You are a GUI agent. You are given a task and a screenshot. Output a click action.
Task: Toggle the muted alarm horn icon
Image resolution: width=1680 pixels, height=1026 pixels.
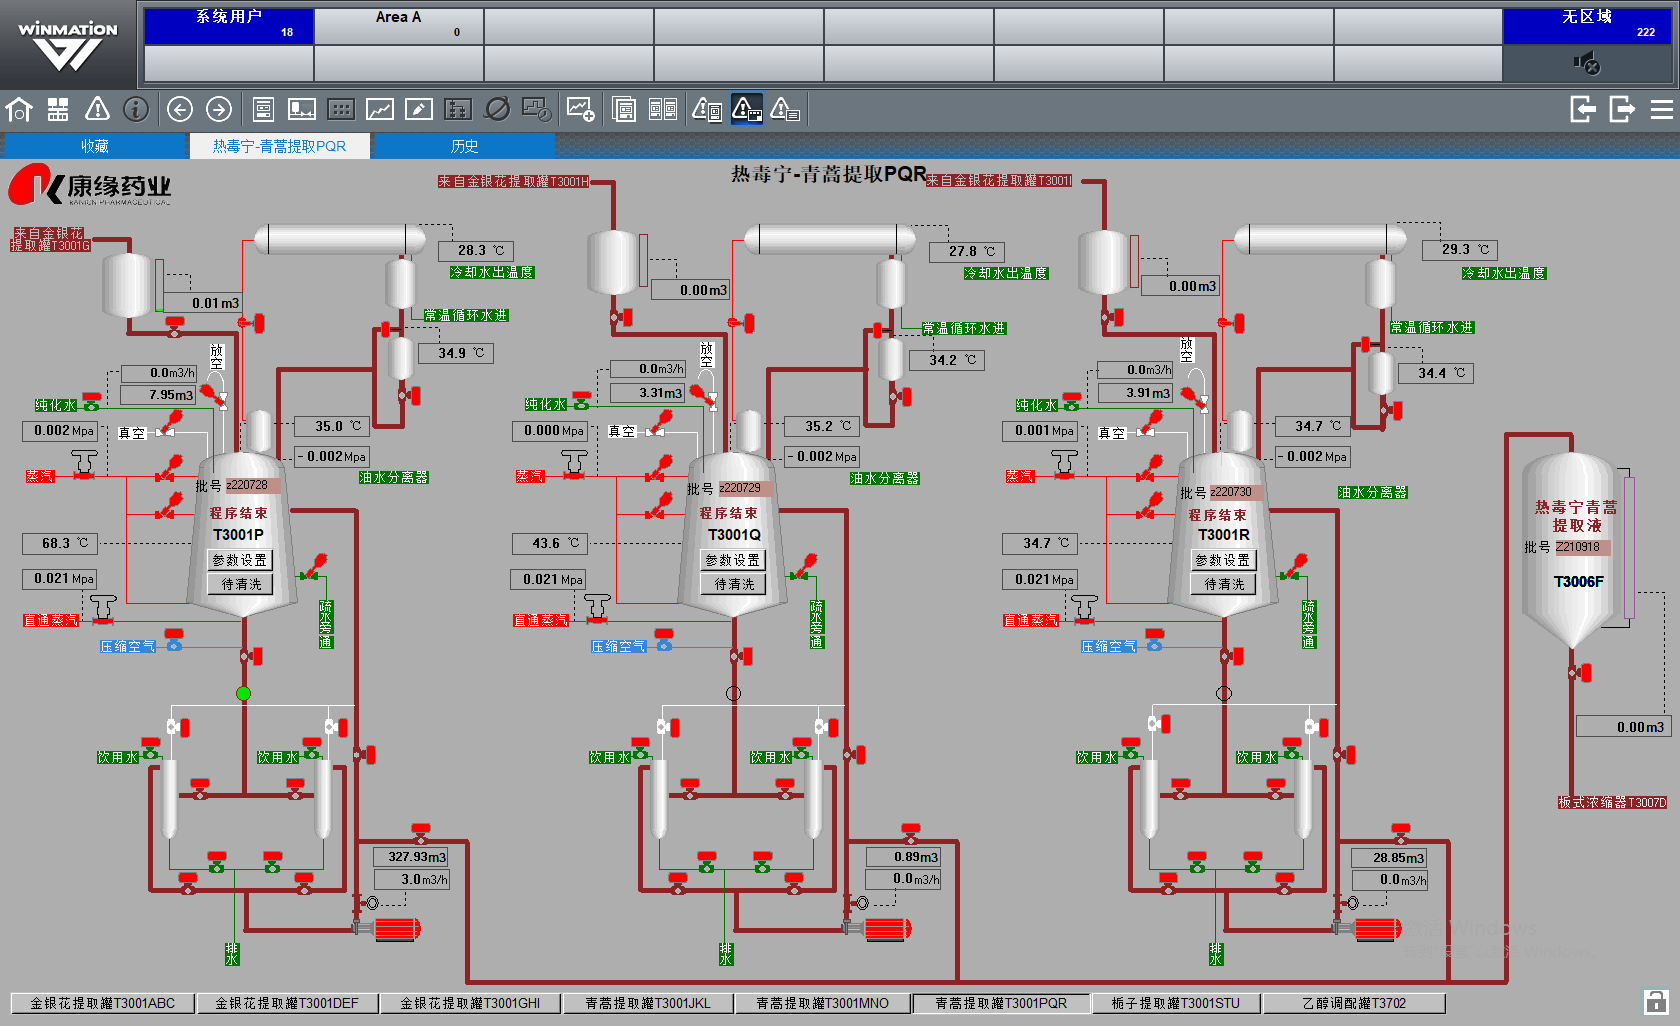point(1587,64)
